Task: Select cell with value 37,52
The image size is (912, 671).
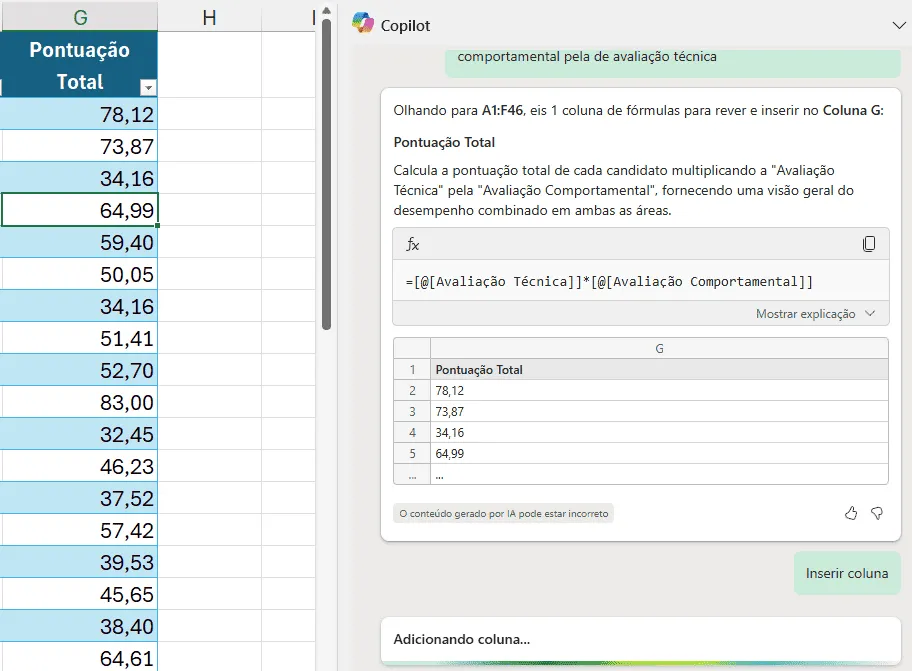Action: coord(79,498)
